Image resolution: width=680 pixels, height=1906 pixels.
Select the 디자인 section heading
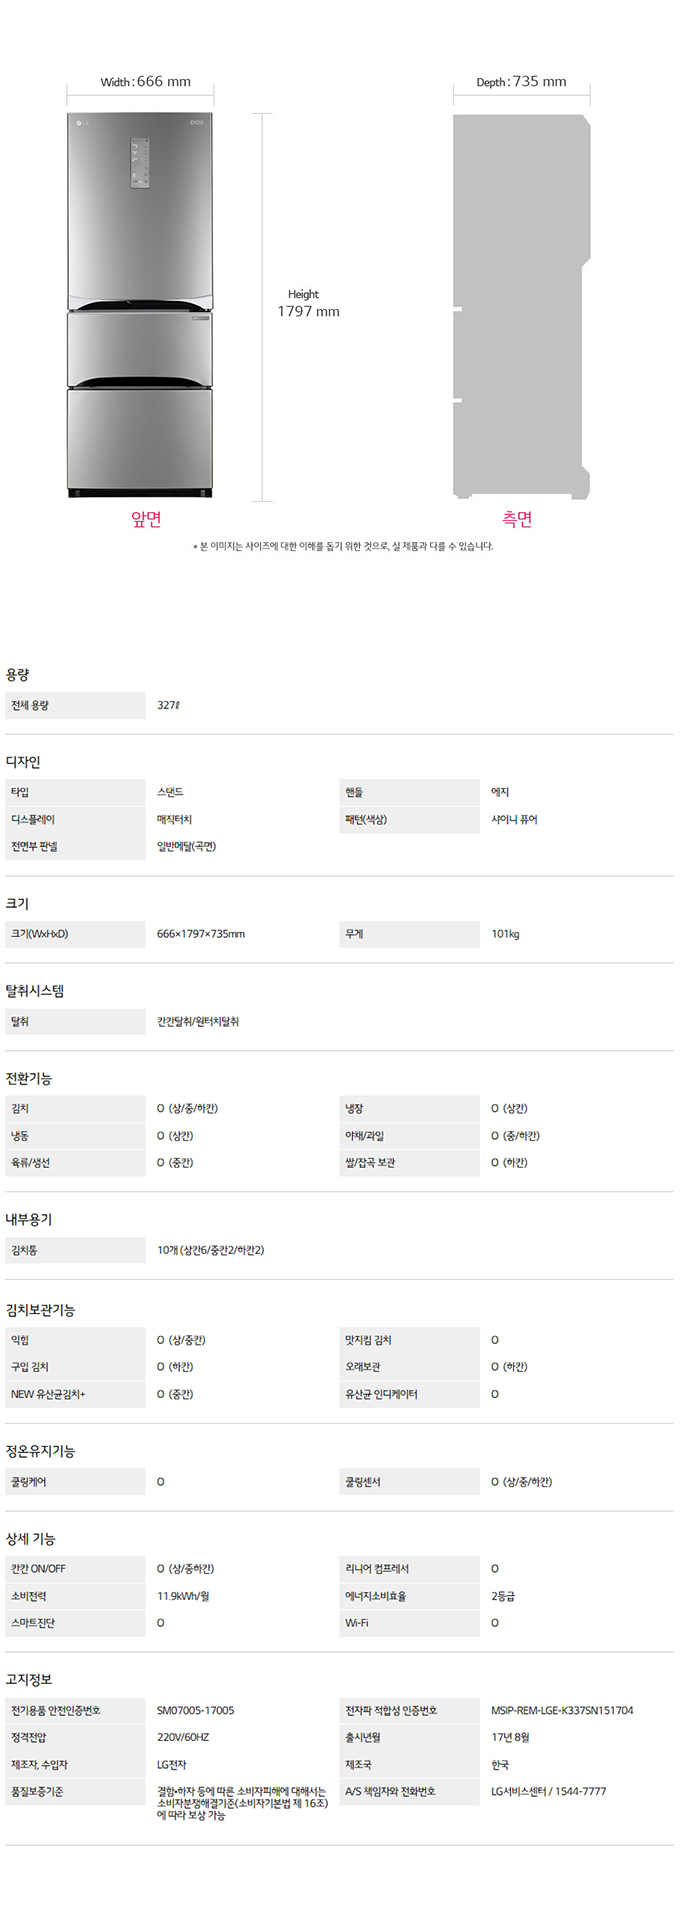tap(23, 762)
